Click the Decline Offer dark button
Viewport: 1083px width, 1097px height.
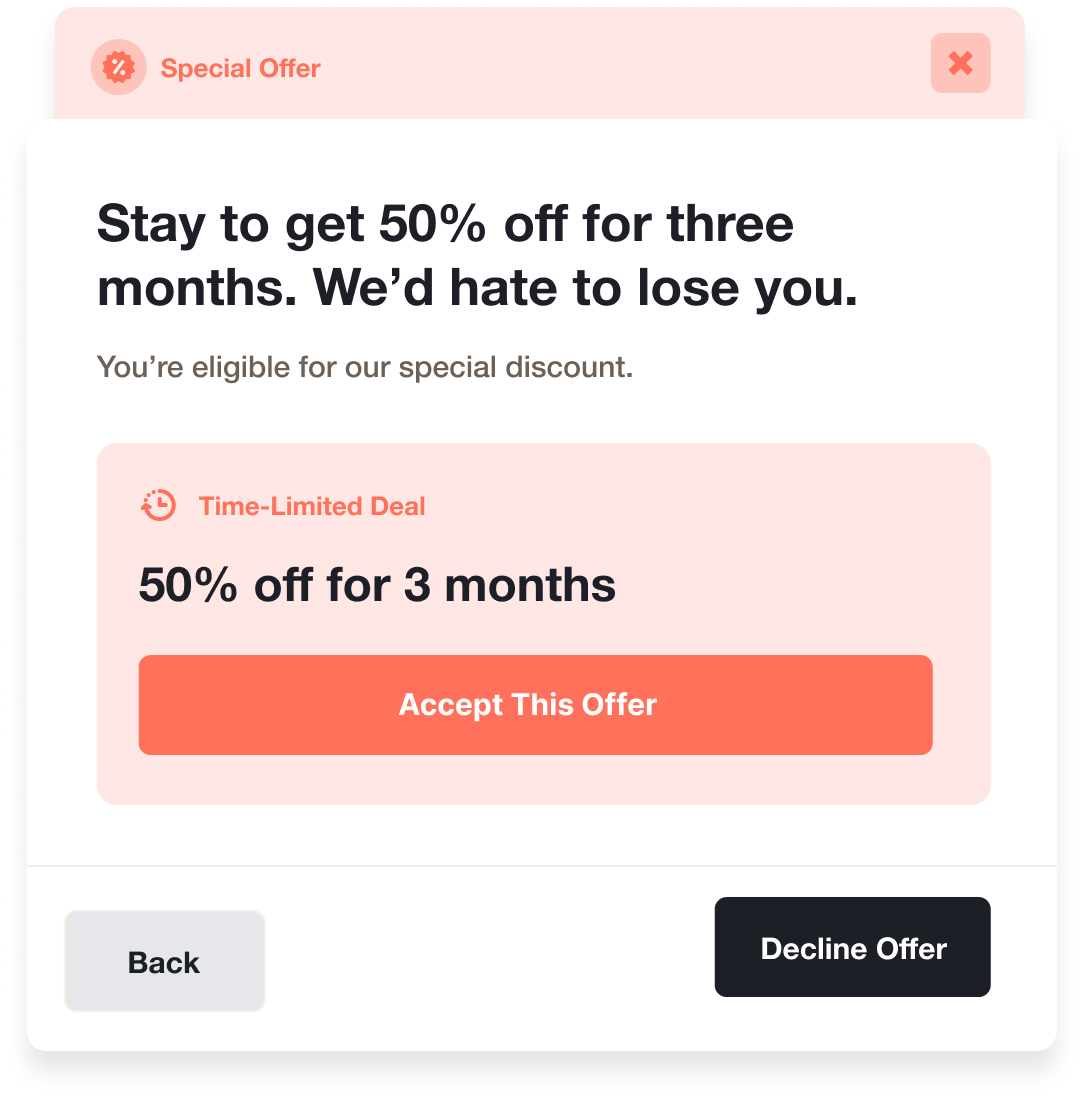pos(852,947)
